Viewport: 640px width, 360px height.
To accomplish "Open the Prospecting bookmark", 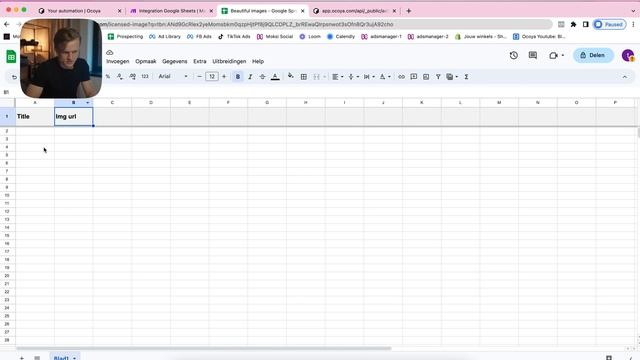I will (x=125, y=36).
